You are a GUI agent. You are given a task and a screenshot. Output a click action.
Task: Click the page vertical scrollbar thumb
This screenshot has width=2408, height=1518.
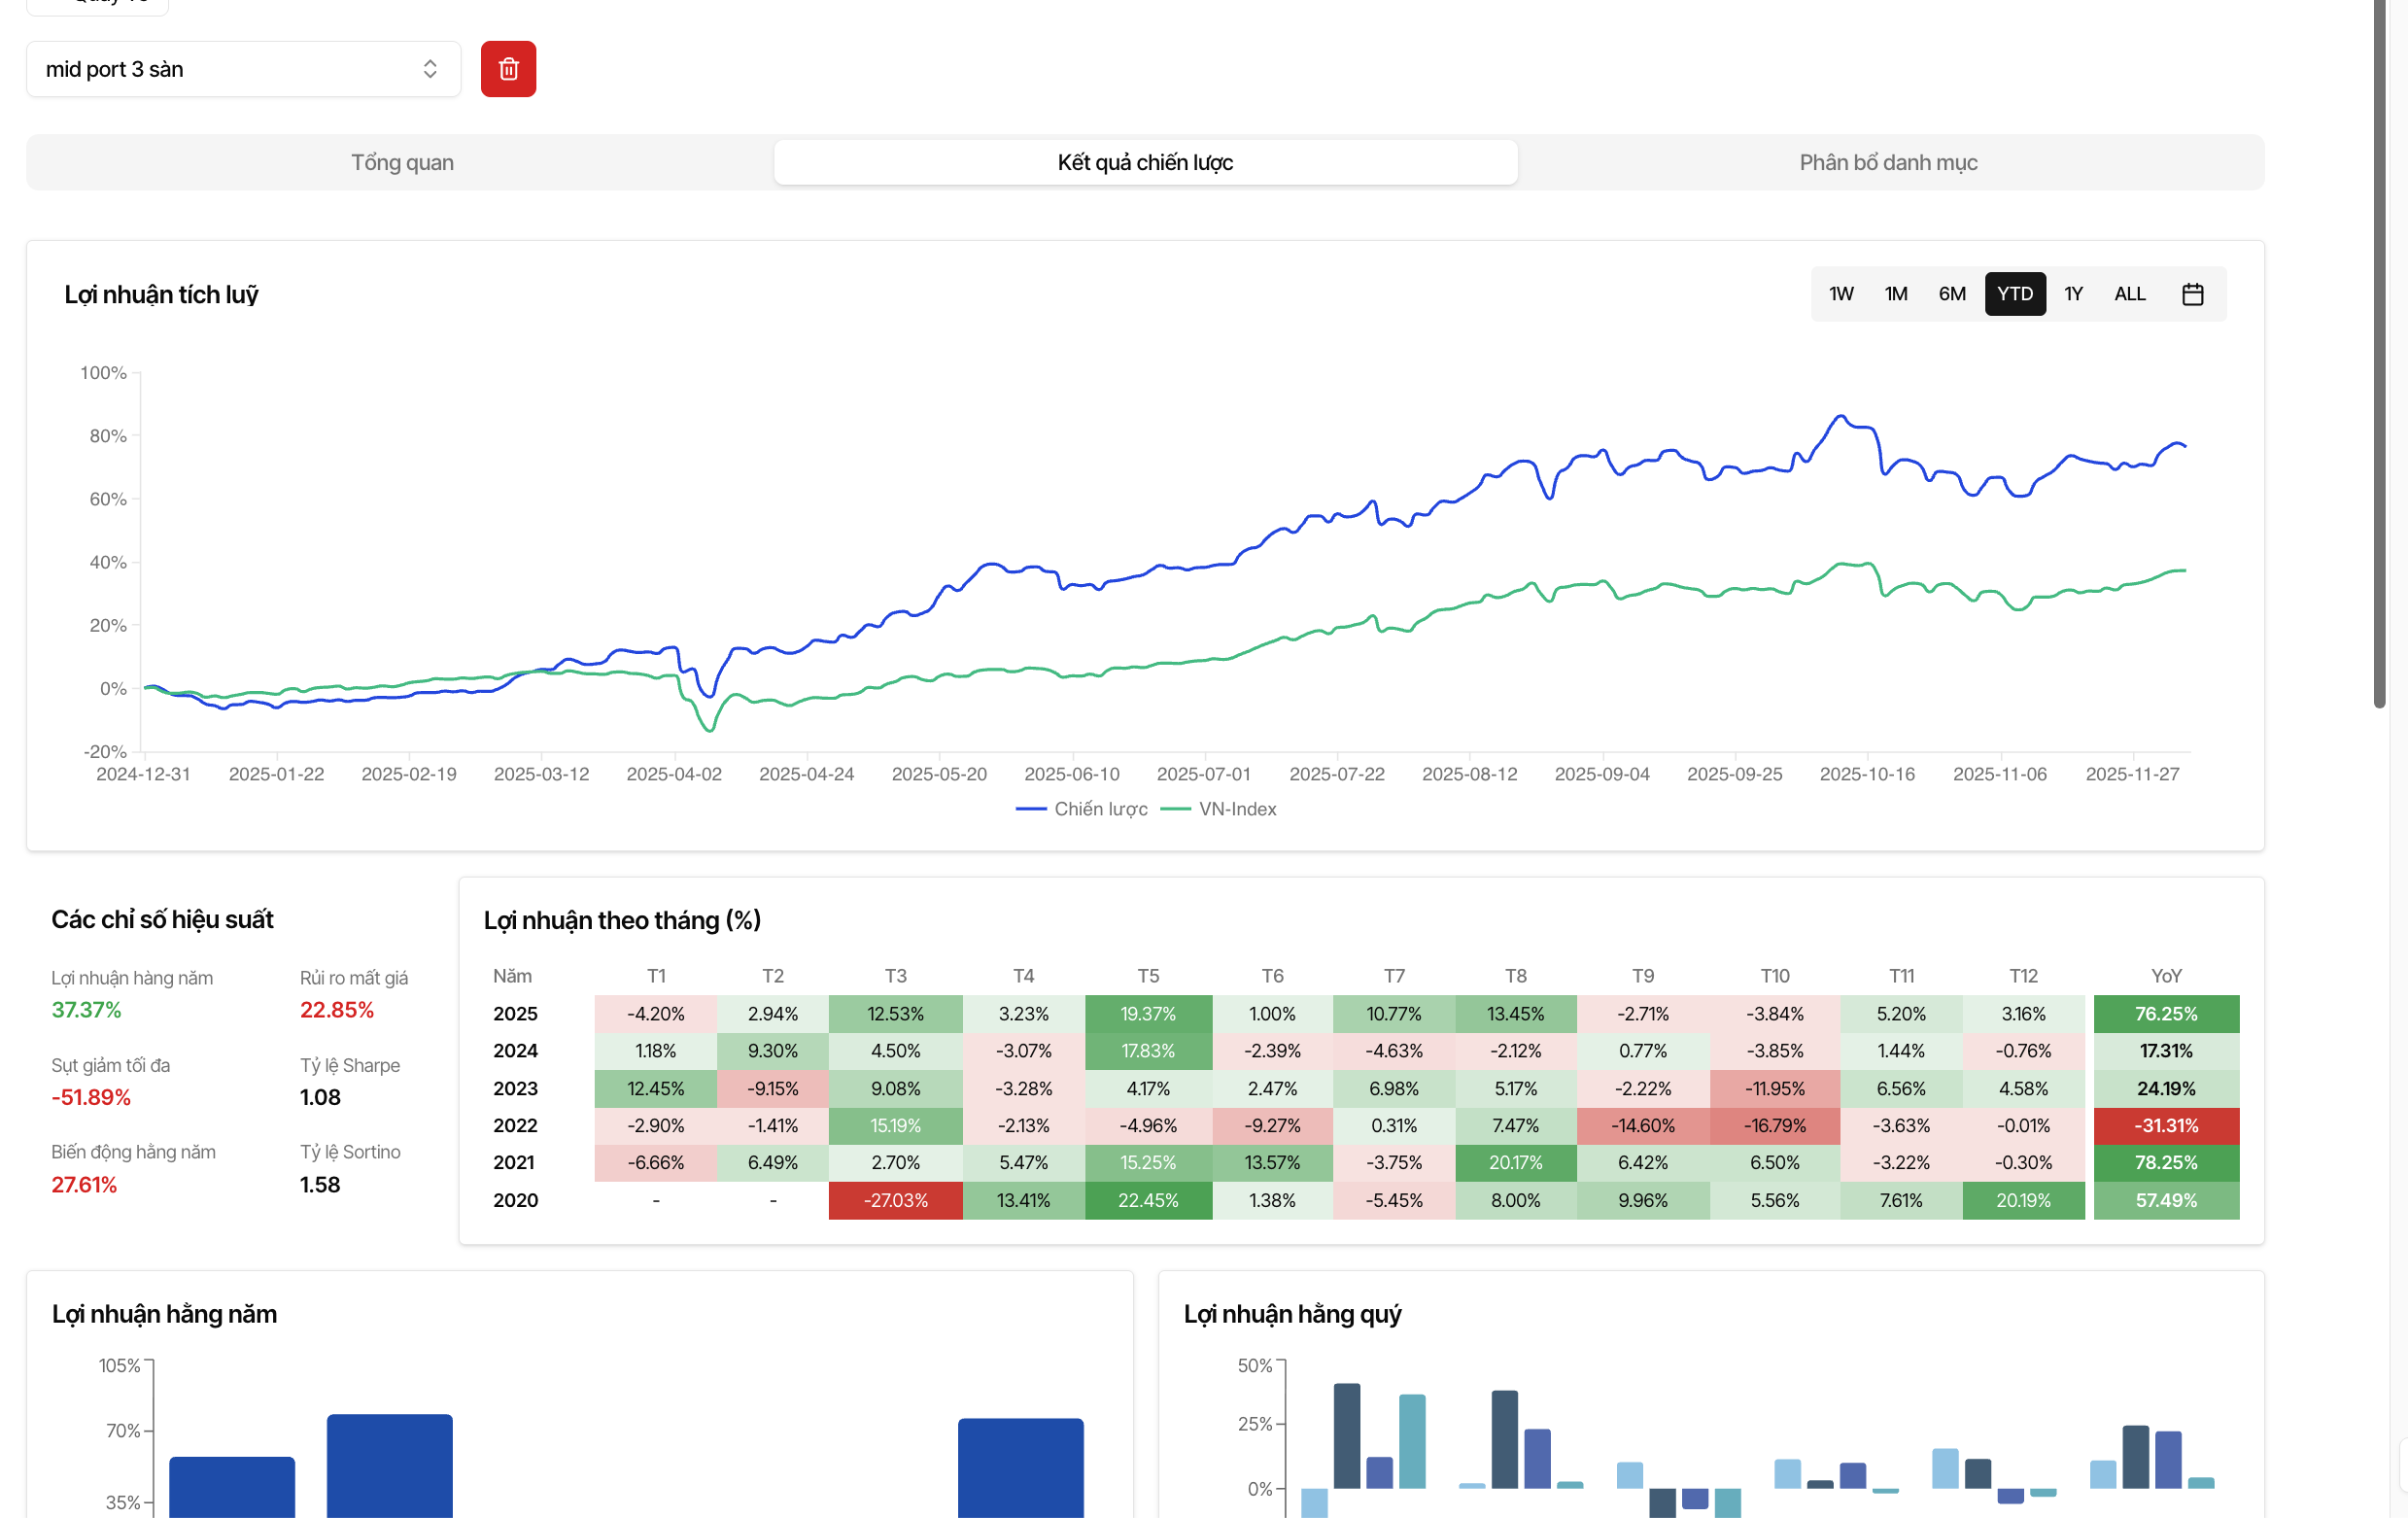pyautogui.click(x=2380, y=350)
